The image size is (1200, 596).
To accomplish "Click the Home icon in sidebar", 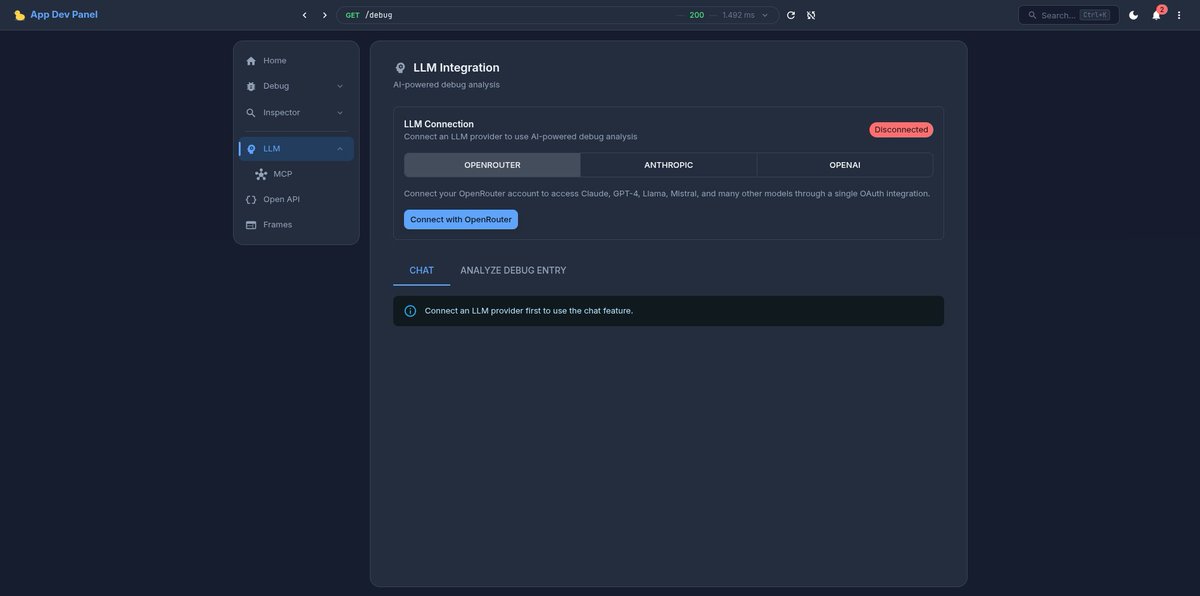I will click(251, 61).
